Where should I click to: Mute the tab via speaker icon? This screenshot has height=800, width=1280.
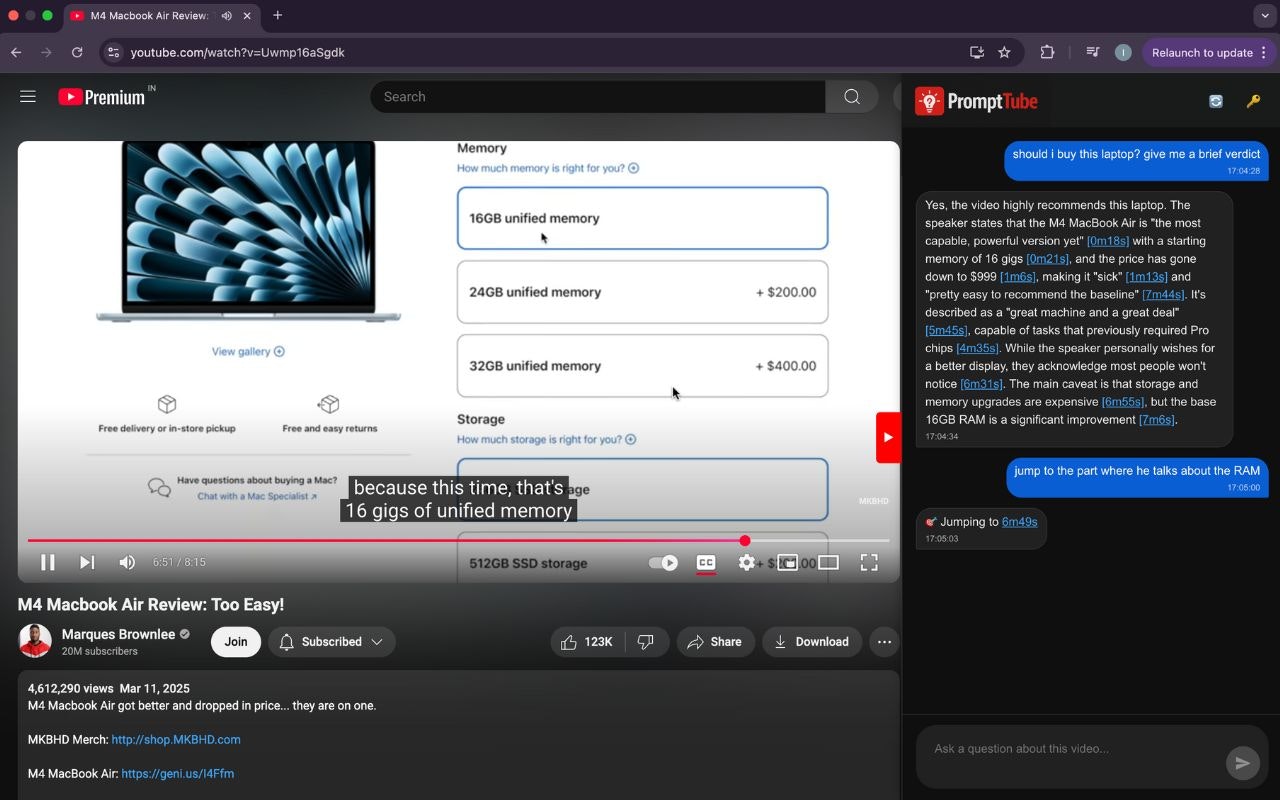click(x=227, y=15)
